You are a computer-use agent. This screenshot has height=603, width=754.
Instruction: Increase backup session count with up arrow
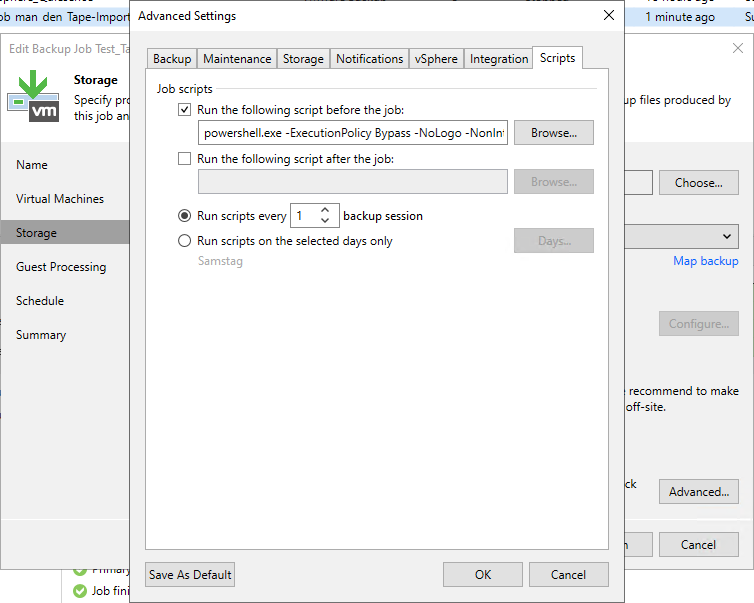click(x=325, y=210)
